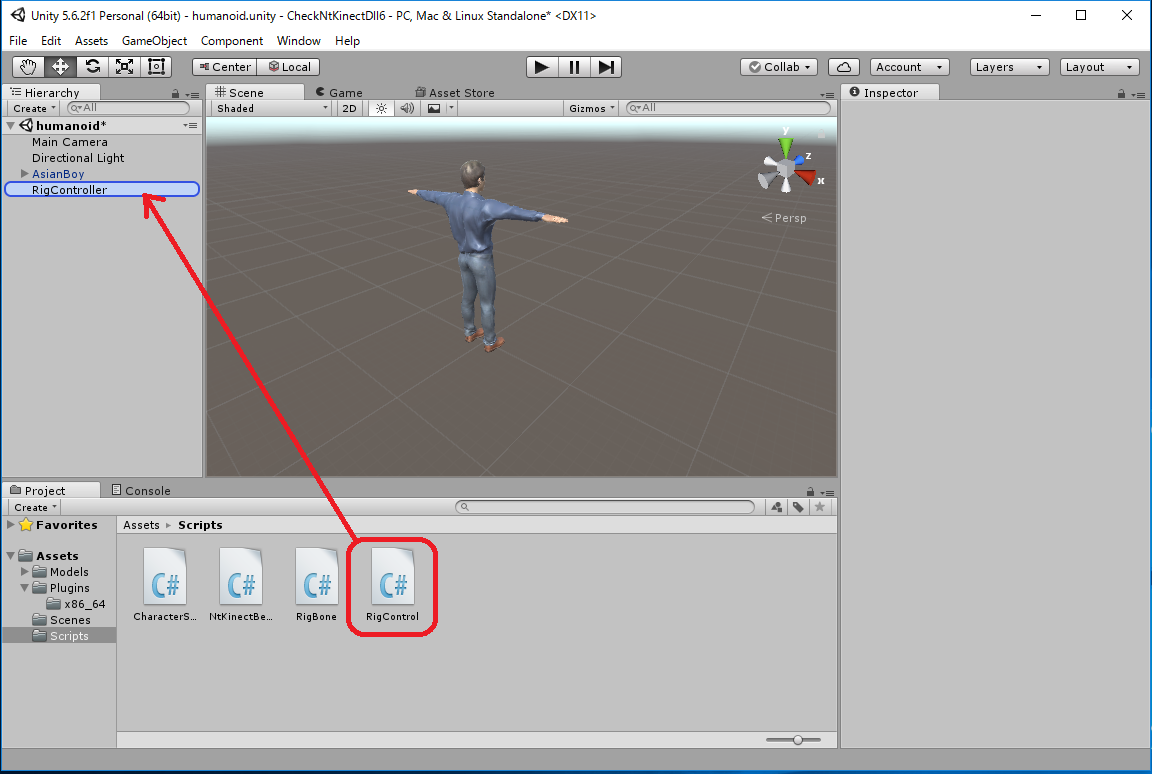Open the Layers dropdown
Image resolution: width=1152 pixels, height=774 pixels.
point(1009,67)
